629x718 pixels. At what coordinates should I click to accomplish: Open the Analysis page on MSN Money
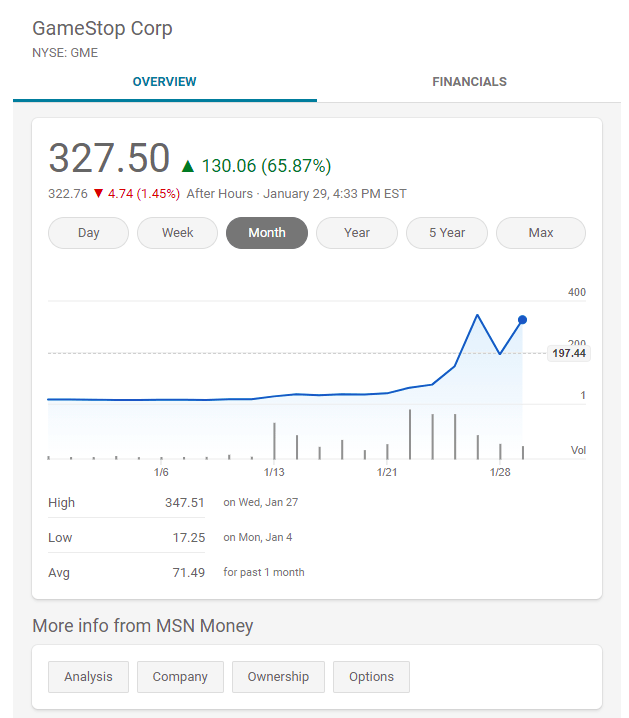coord(88,677)
